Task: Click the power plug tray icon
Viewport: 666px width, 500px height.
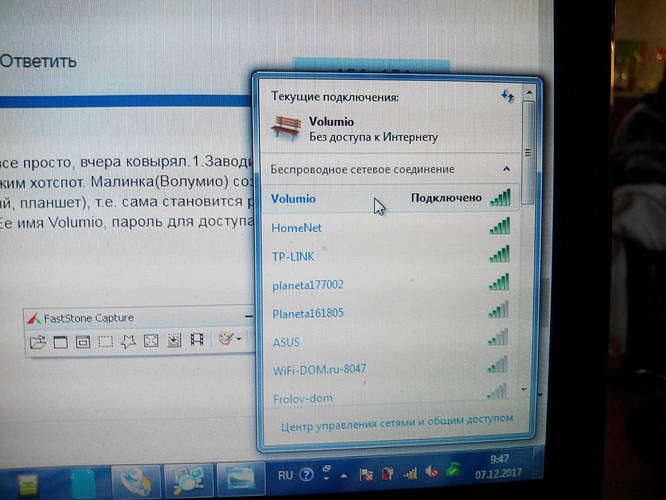Action: [387, 473]
